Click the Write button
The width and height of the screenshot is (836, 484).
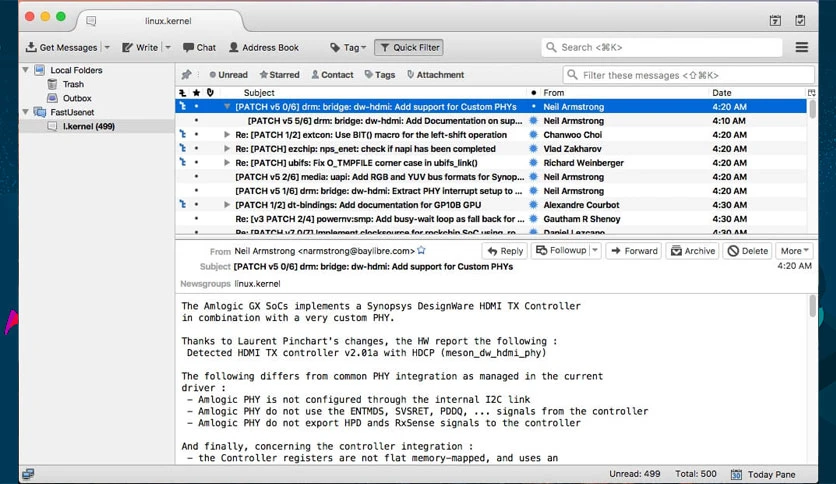point(140,47)
